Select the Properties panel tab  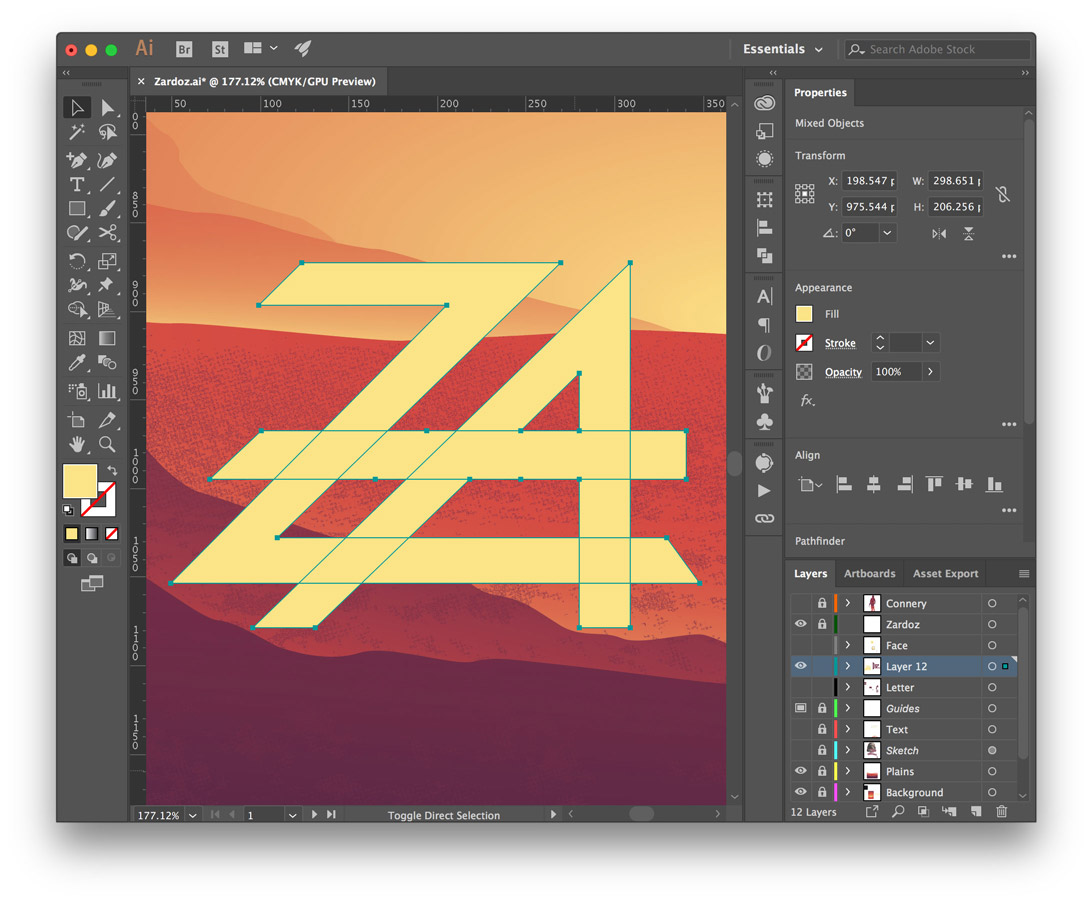pos(820,93)
